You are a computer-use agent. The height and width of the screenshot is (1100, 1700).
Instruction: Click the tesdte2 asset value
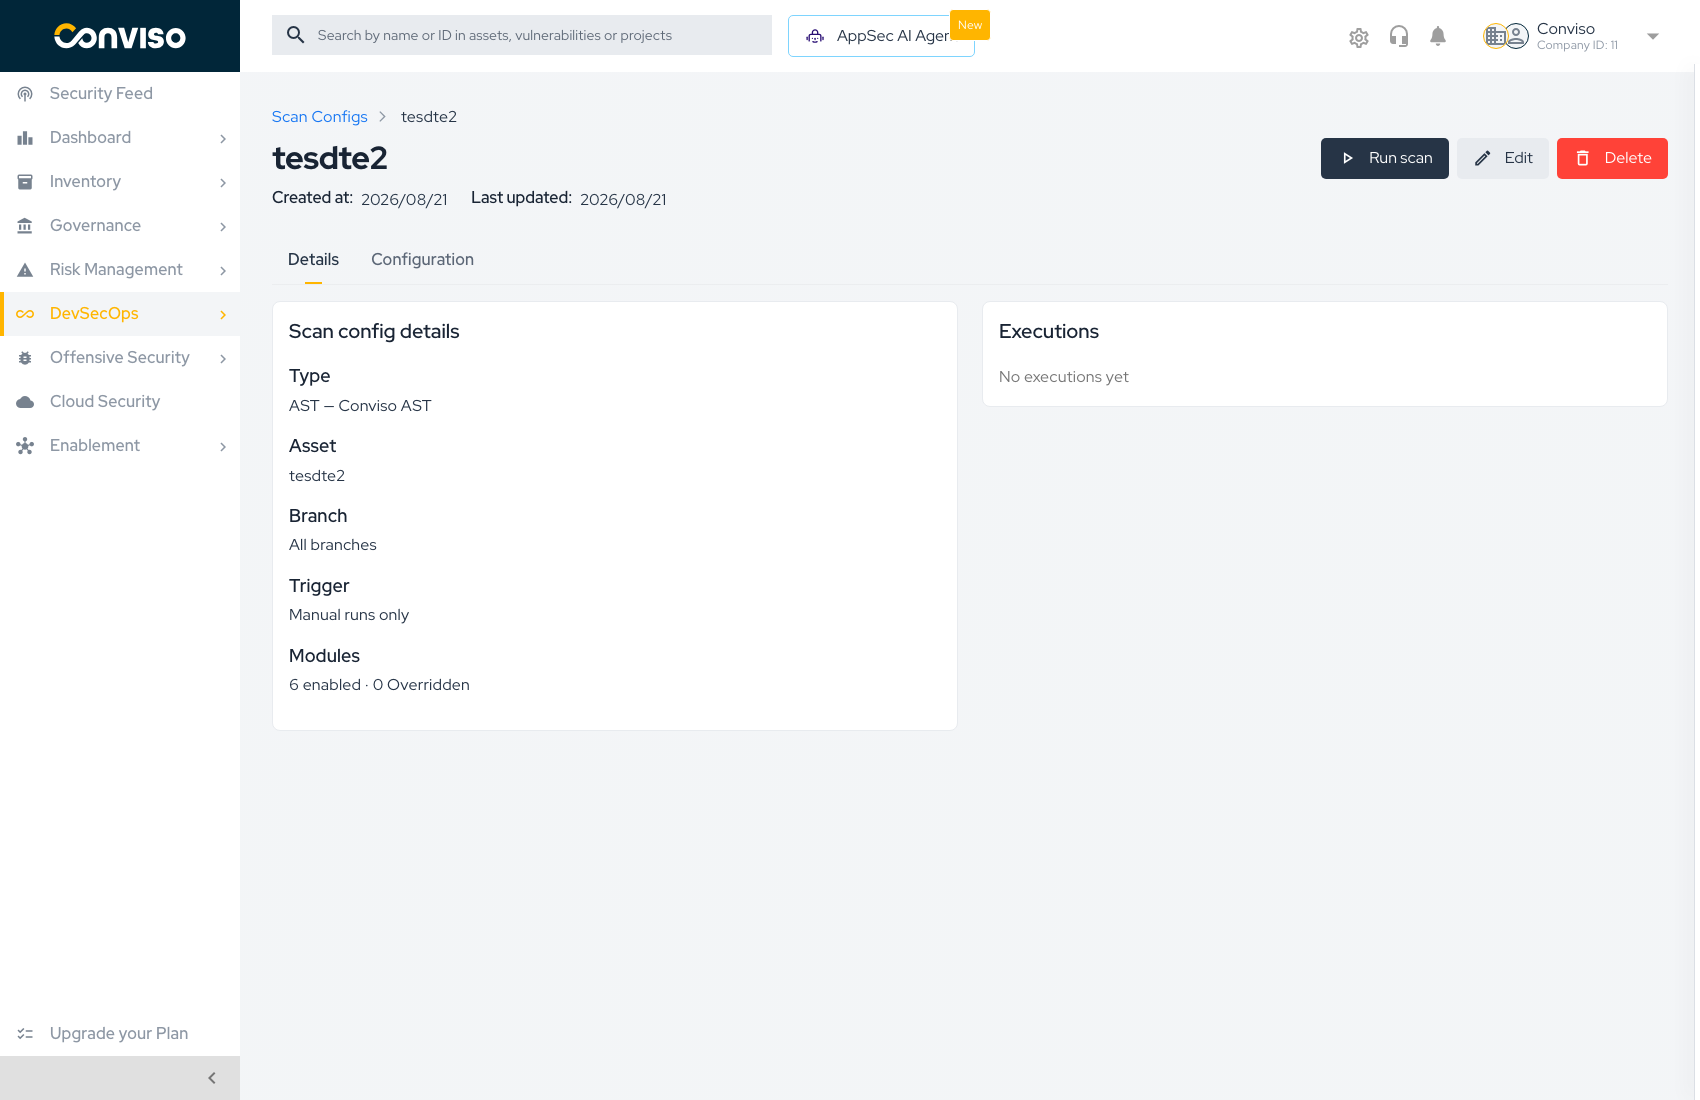pos(317,476)
